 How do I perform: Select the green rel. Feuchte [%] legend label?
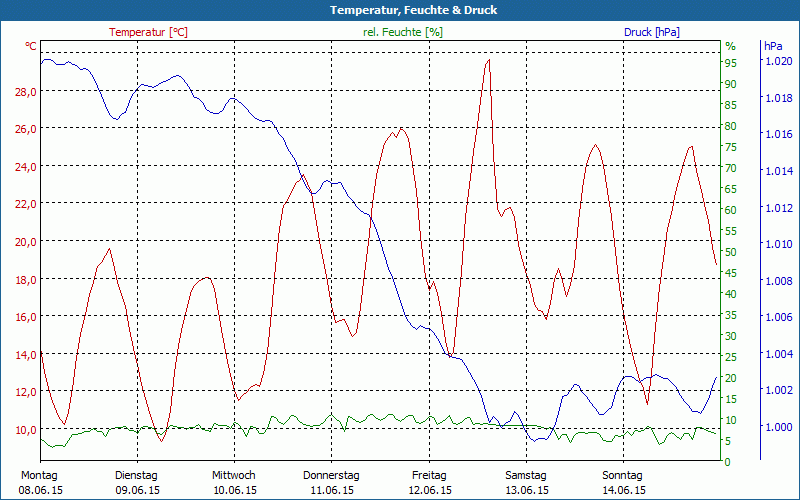(403, 32)
